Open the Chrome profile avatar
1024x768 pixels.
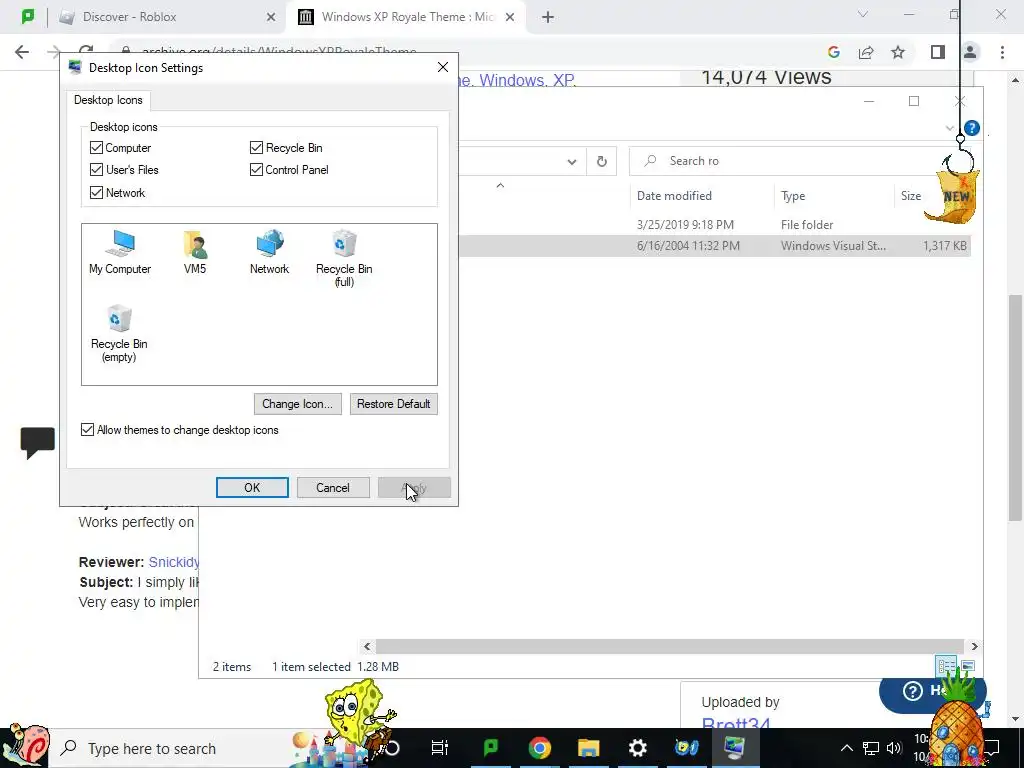pyautogui.click(x=970, y=52)
